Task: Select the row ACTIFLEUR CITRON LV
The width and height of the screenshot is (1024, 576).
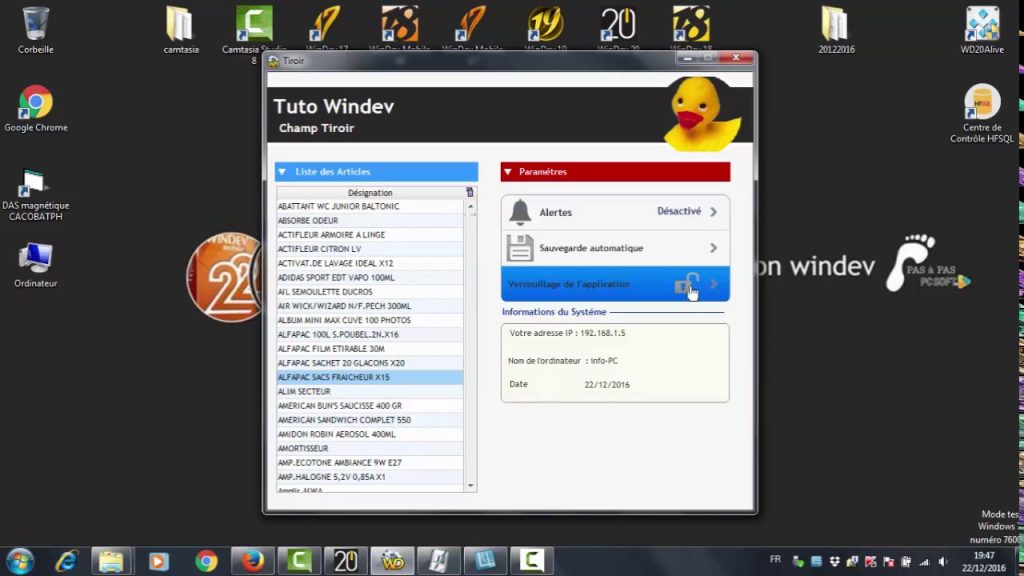Action: pyautogui.click(x=370, y=249)
